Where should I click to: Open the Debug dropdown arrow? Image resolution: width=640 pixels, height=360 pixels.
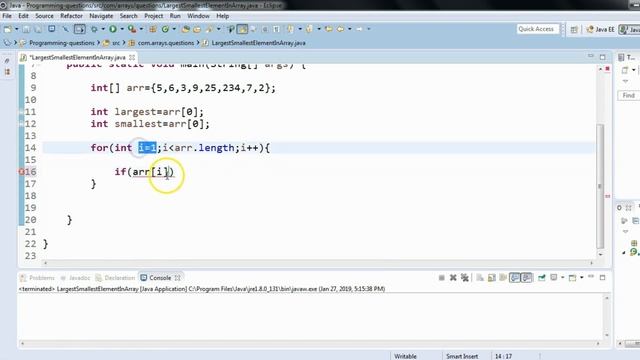point(103,29)
